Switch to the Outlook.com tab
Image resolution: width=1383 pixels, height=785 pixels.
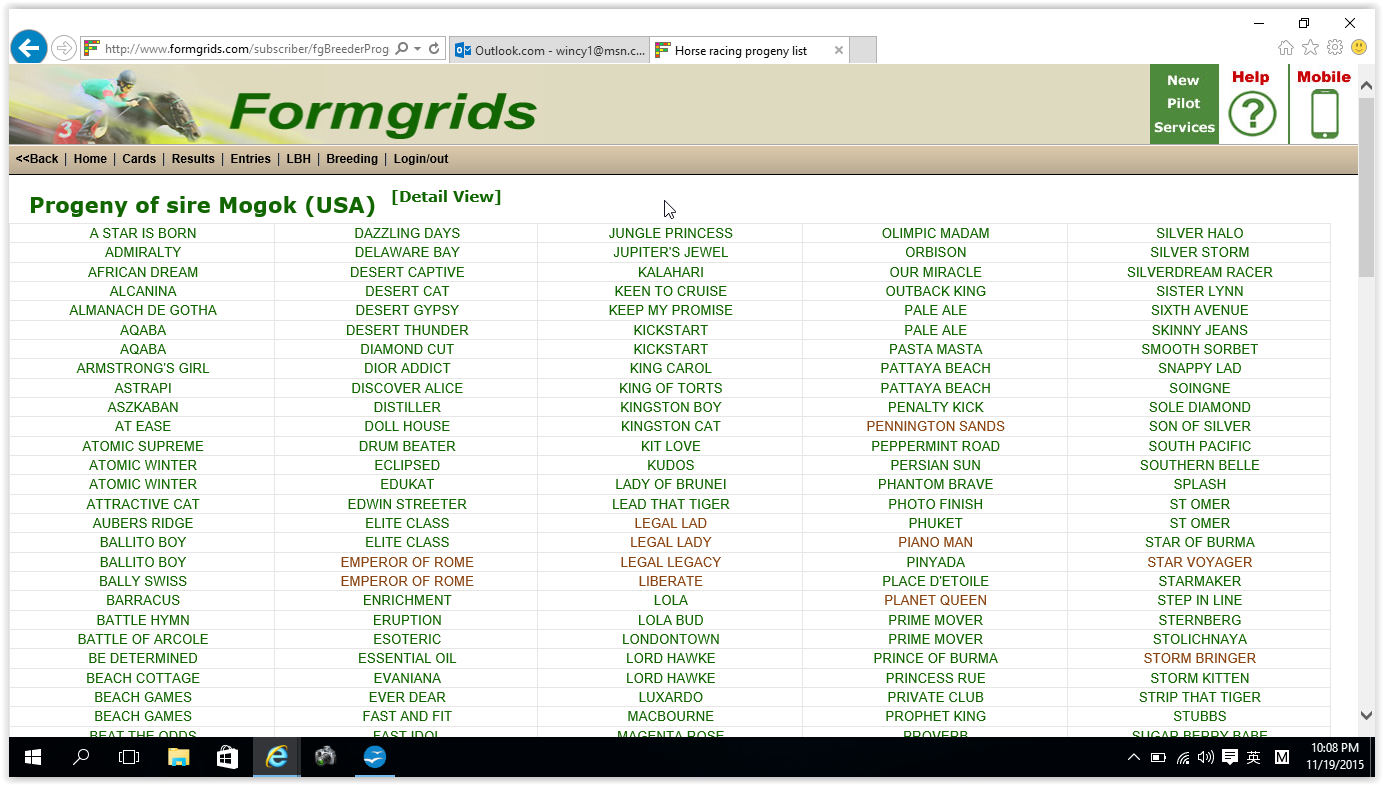tap(550, 50)
